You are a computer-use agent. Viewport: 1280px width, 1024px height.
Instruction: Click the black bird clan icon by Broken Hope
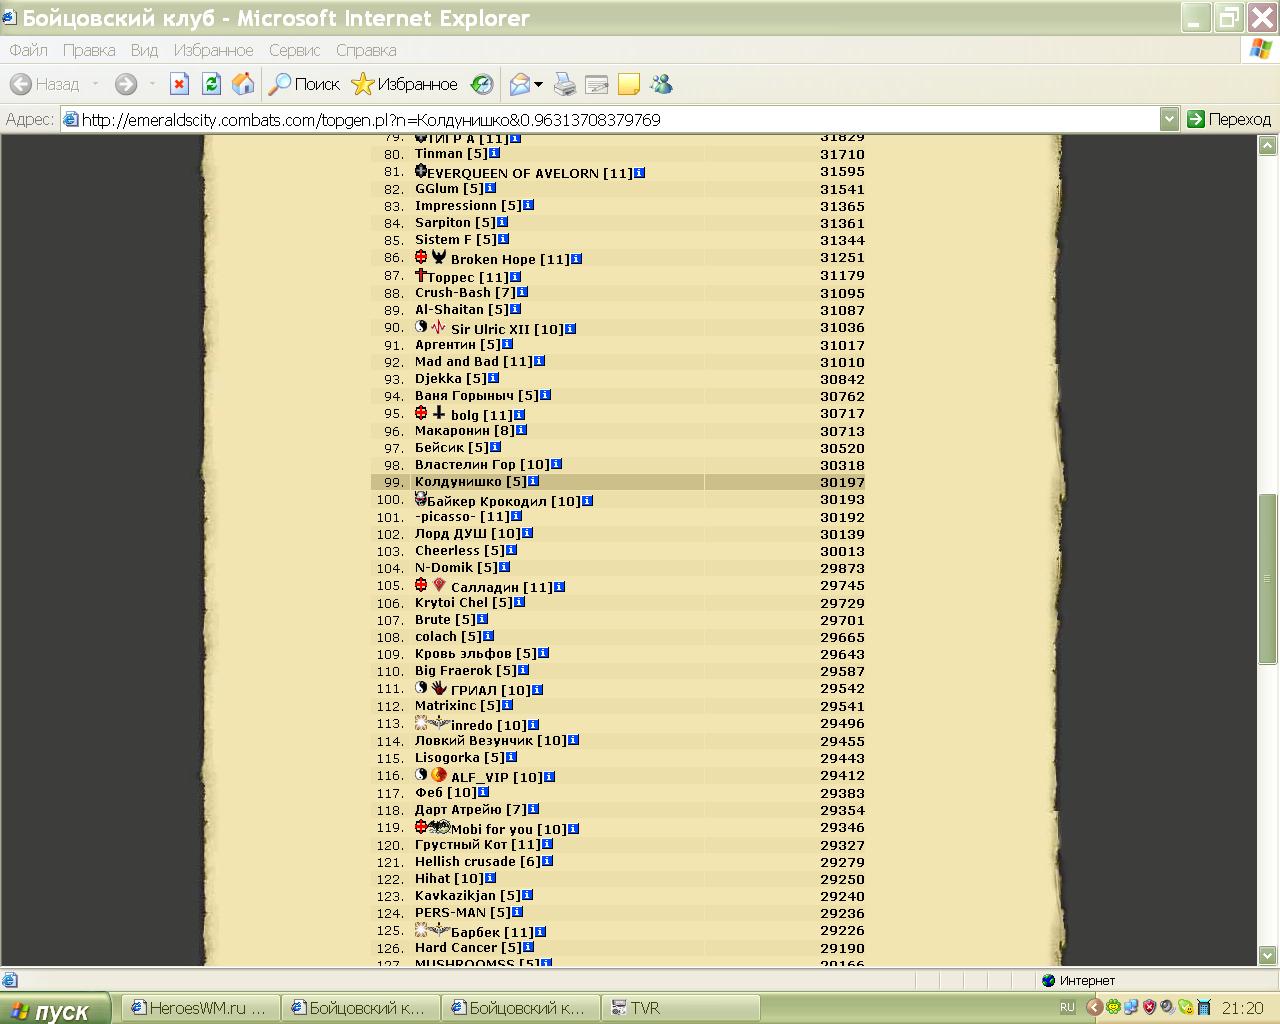[438, 257]
